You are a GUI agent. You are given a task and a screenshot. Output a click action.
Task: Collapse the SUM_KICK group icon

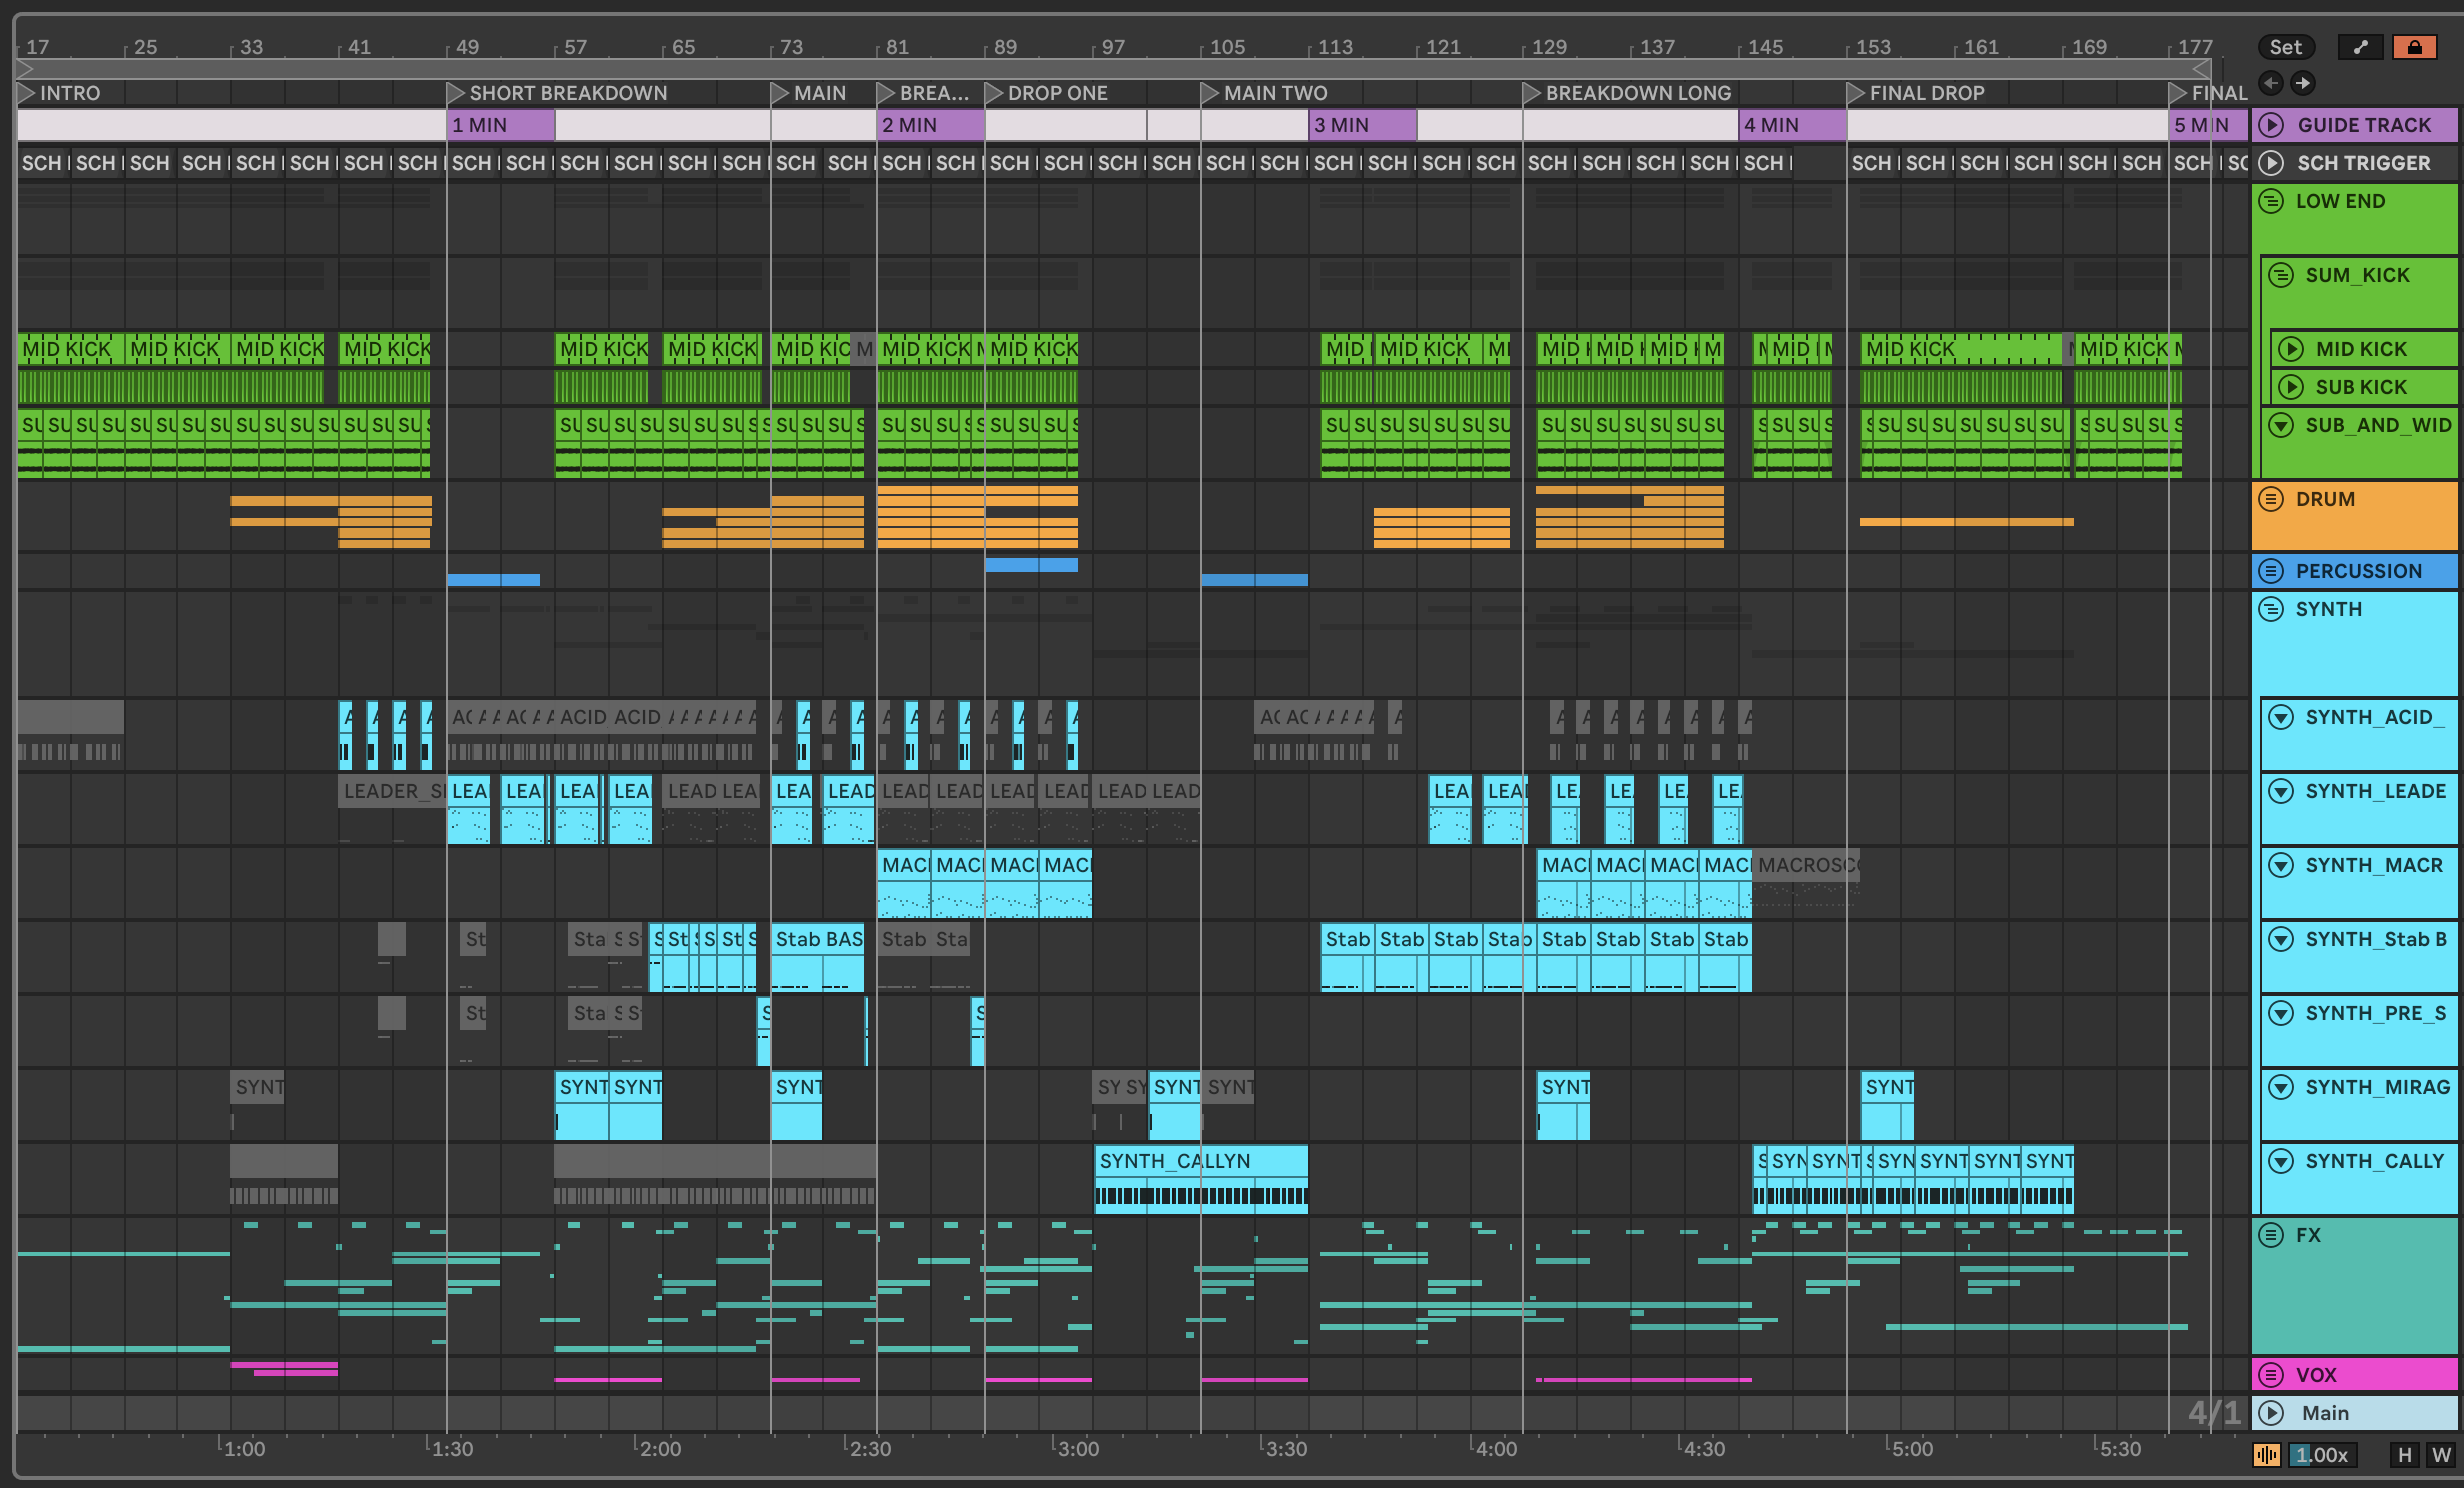[2281, 275]
